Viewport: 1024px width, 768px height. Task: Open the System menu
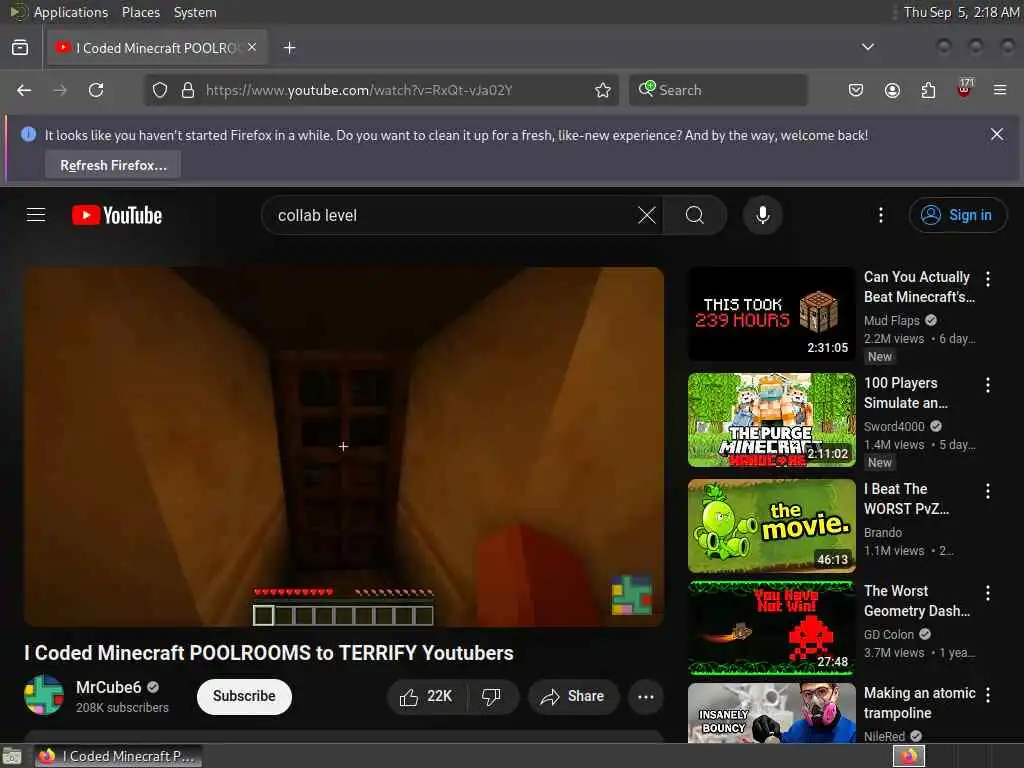point(195,12)
